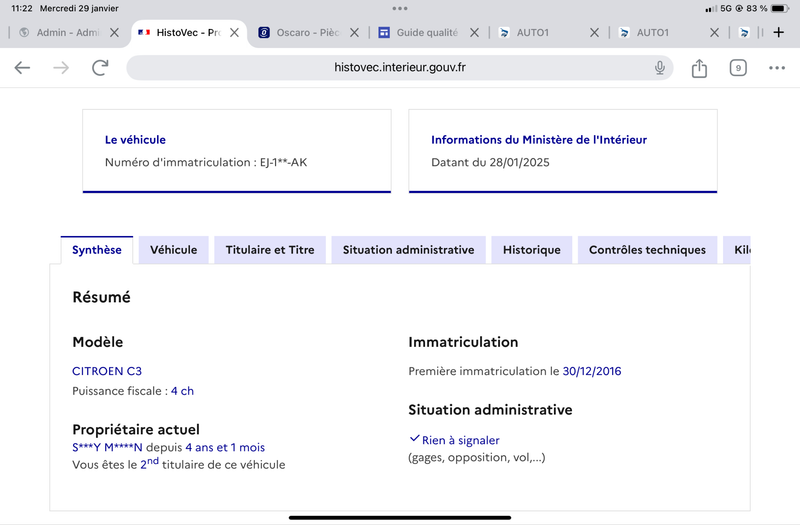Click Informations du Ministère de l'Intérieur heading
The image size is (800, 525).
pyautogui.click(x=539, y=140)
